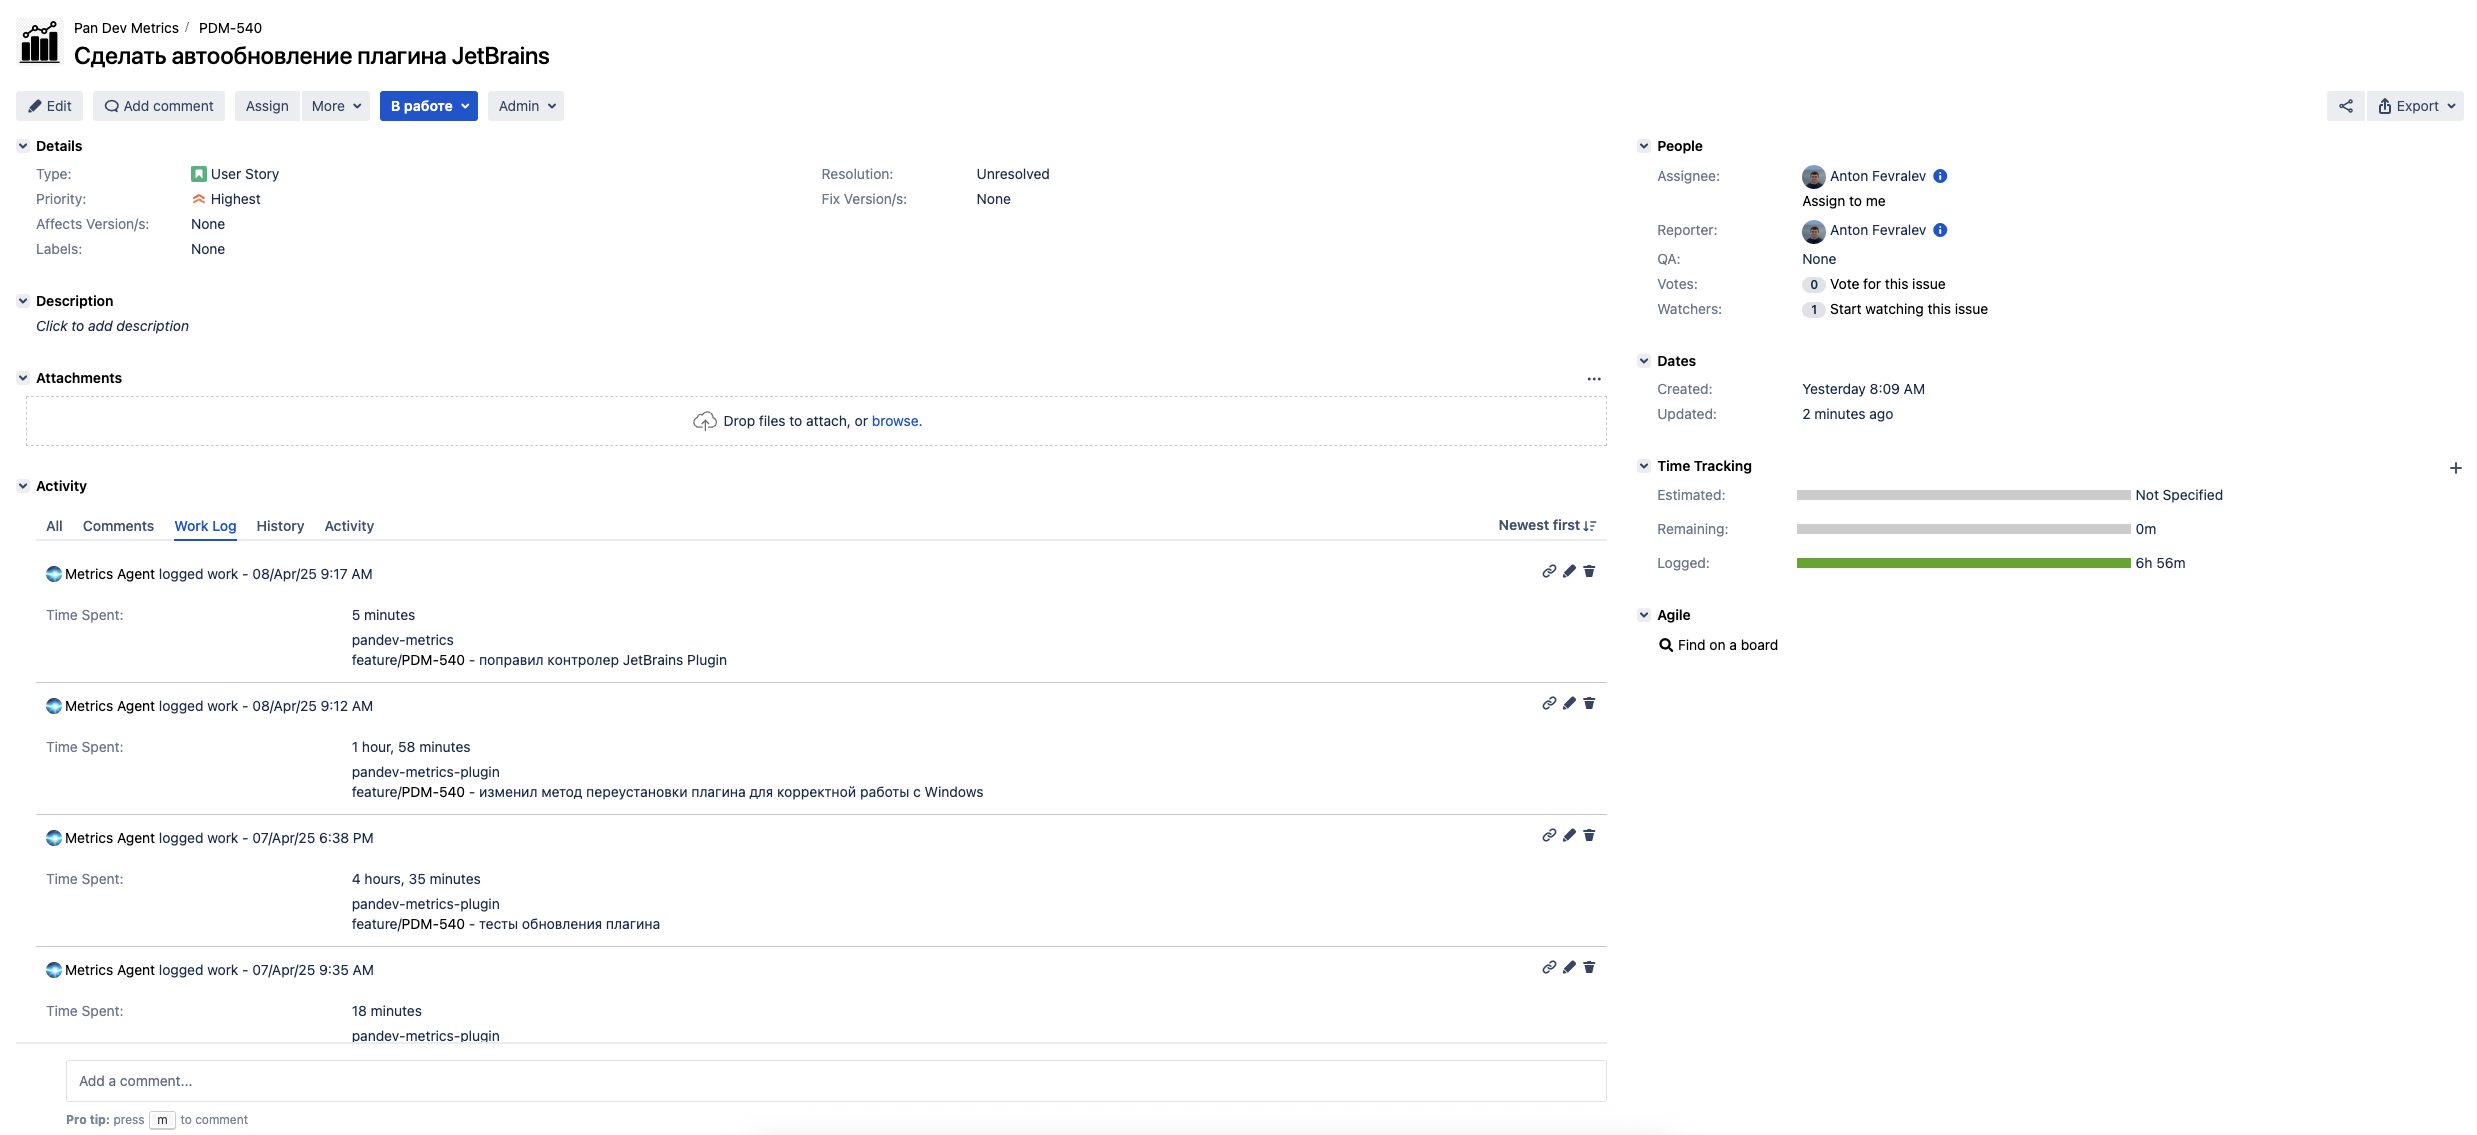Collapse the Dates section
The height and width of the screenshot is (1135, 2477).
[1644, 361]
